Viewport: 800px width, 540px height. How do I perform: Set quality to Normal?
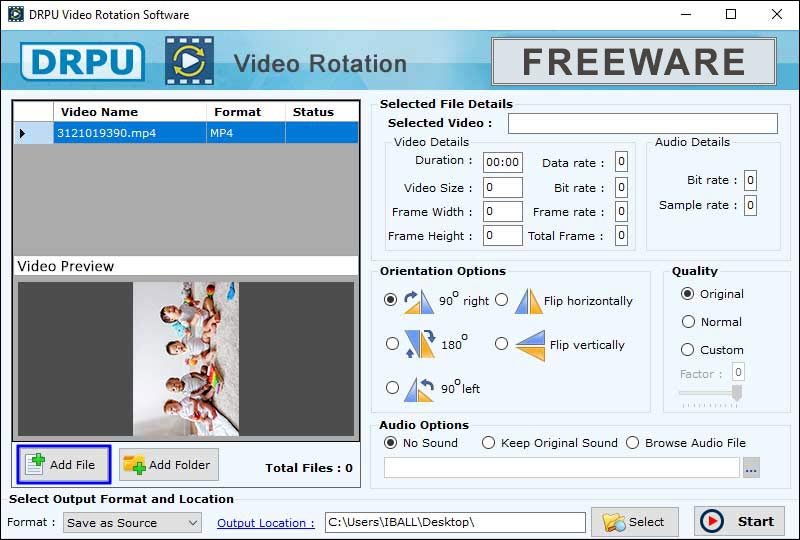click(x=688, y=322)
